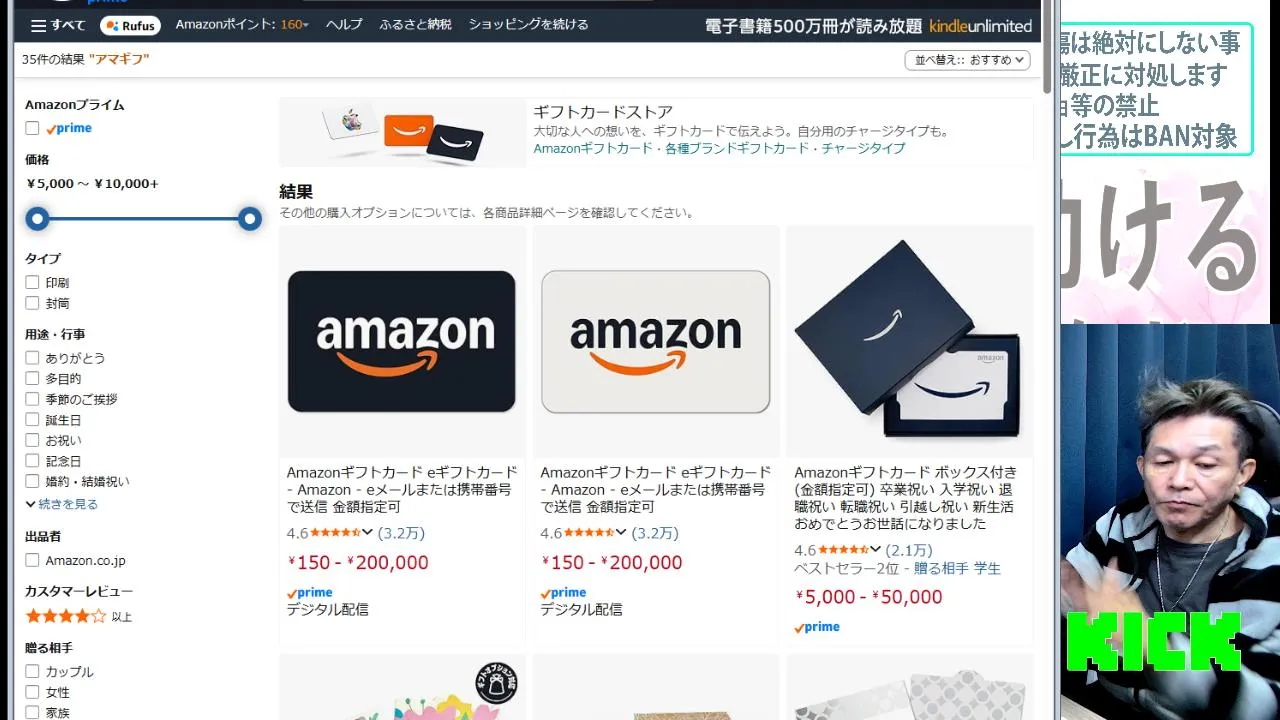This screenshot has height=720, width=1280.
Task: Click the gift card store banner image
Action: (x=402, y=132)
